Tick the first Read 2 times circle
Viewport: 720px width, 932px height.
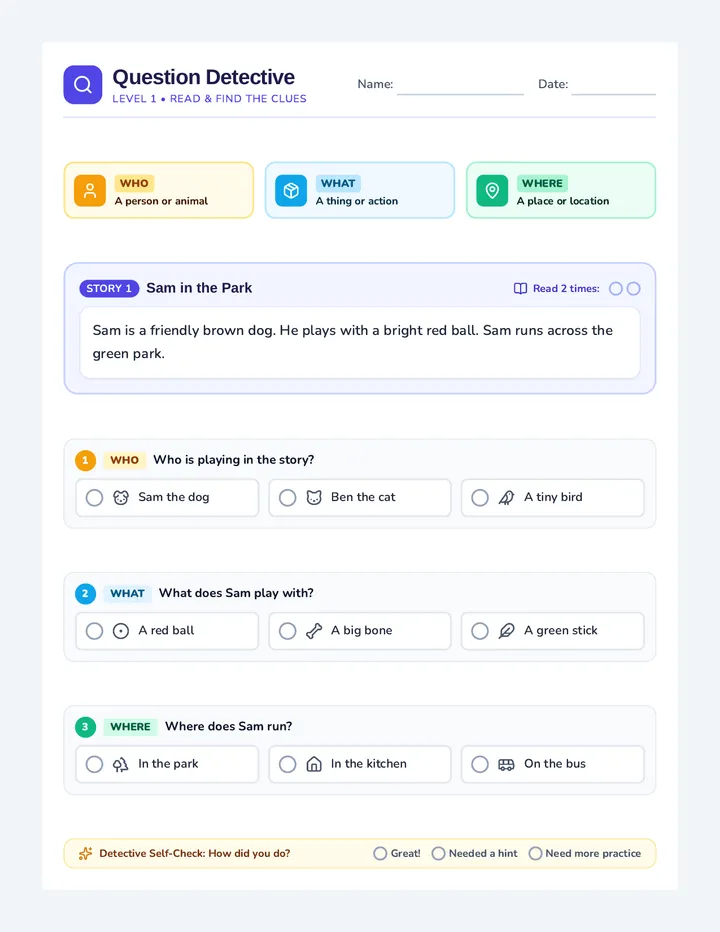(616, 288)
